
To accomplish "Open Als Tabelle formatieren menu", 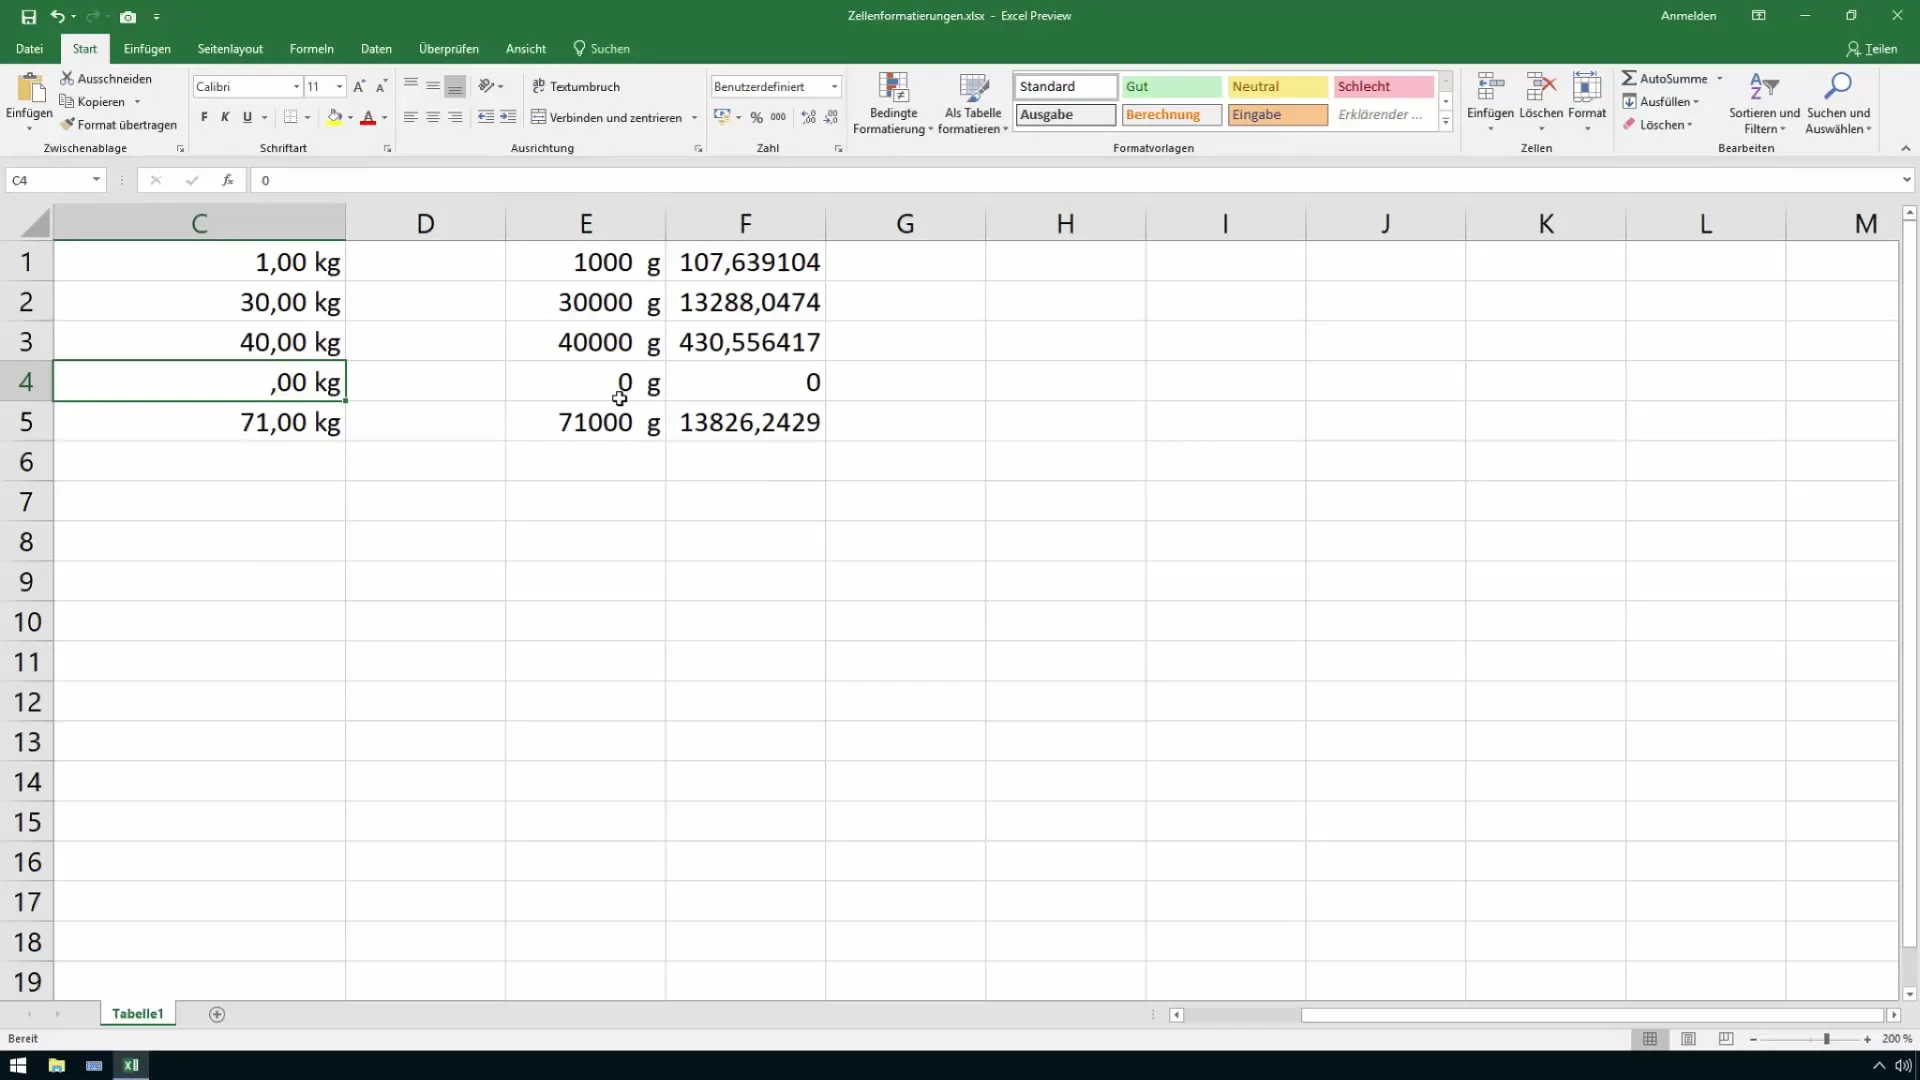I will click(x=973, y=103).
